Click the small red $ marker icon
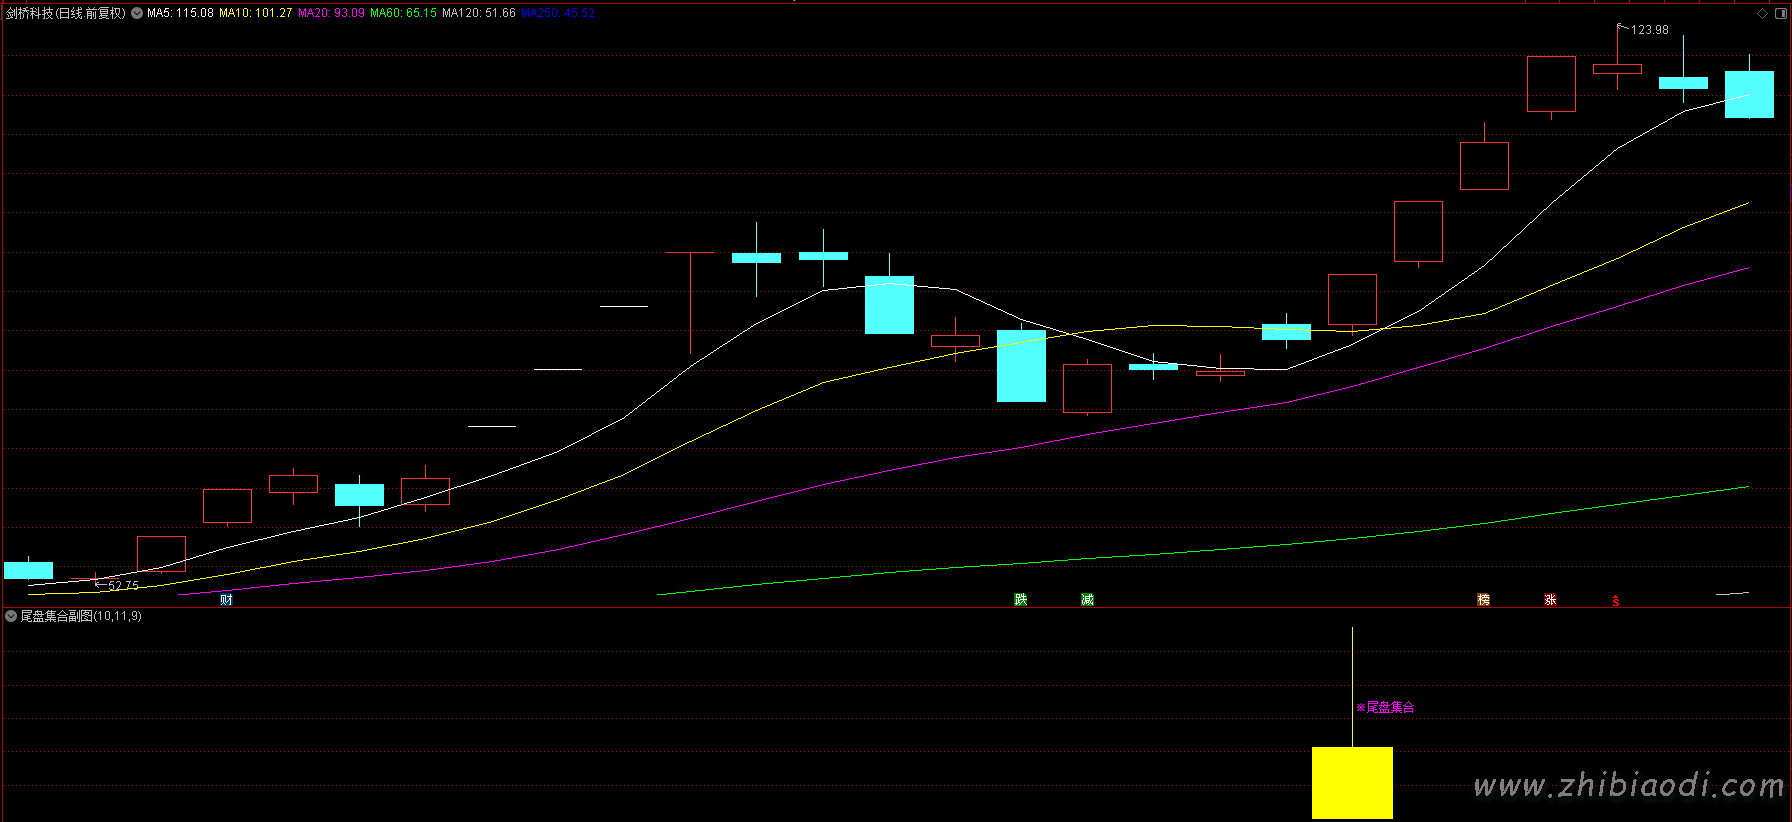 pos(1615,601)
